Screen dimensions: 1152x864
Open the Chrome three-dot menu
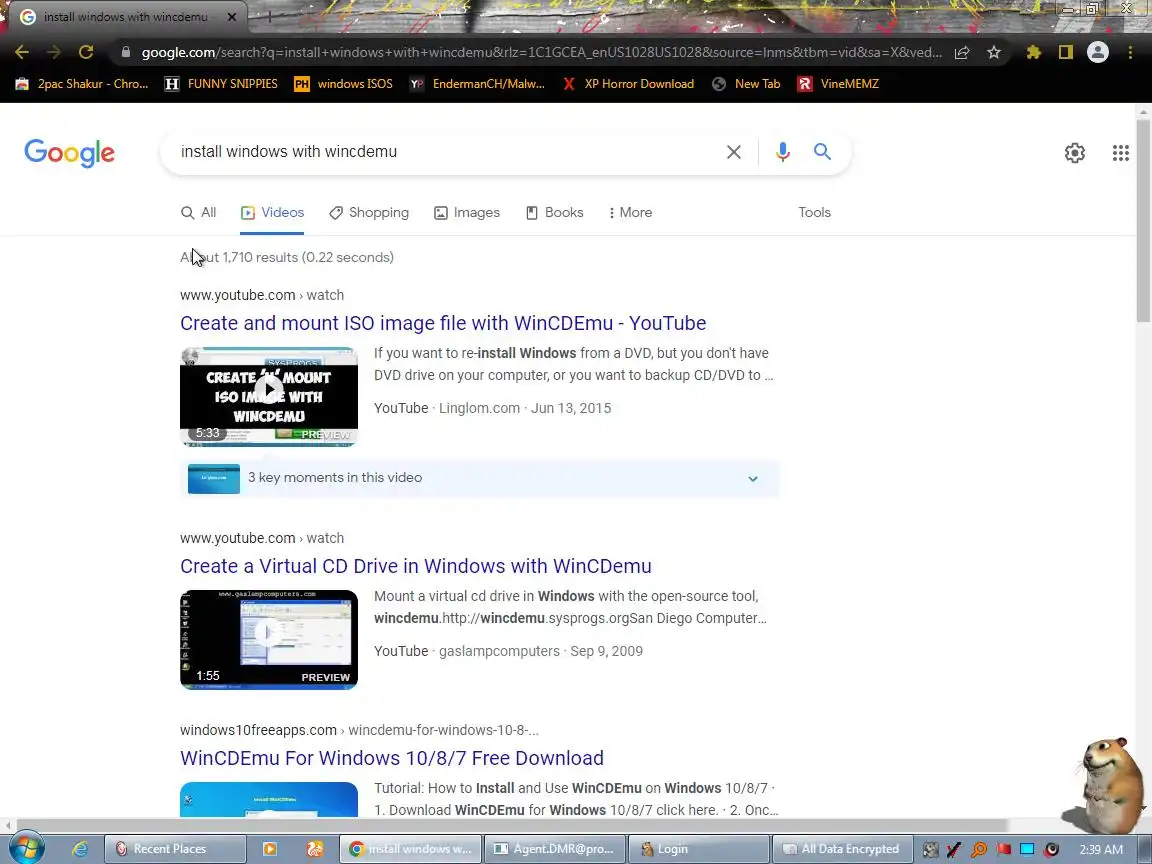pyautogui.click(x=1130, y=52)
